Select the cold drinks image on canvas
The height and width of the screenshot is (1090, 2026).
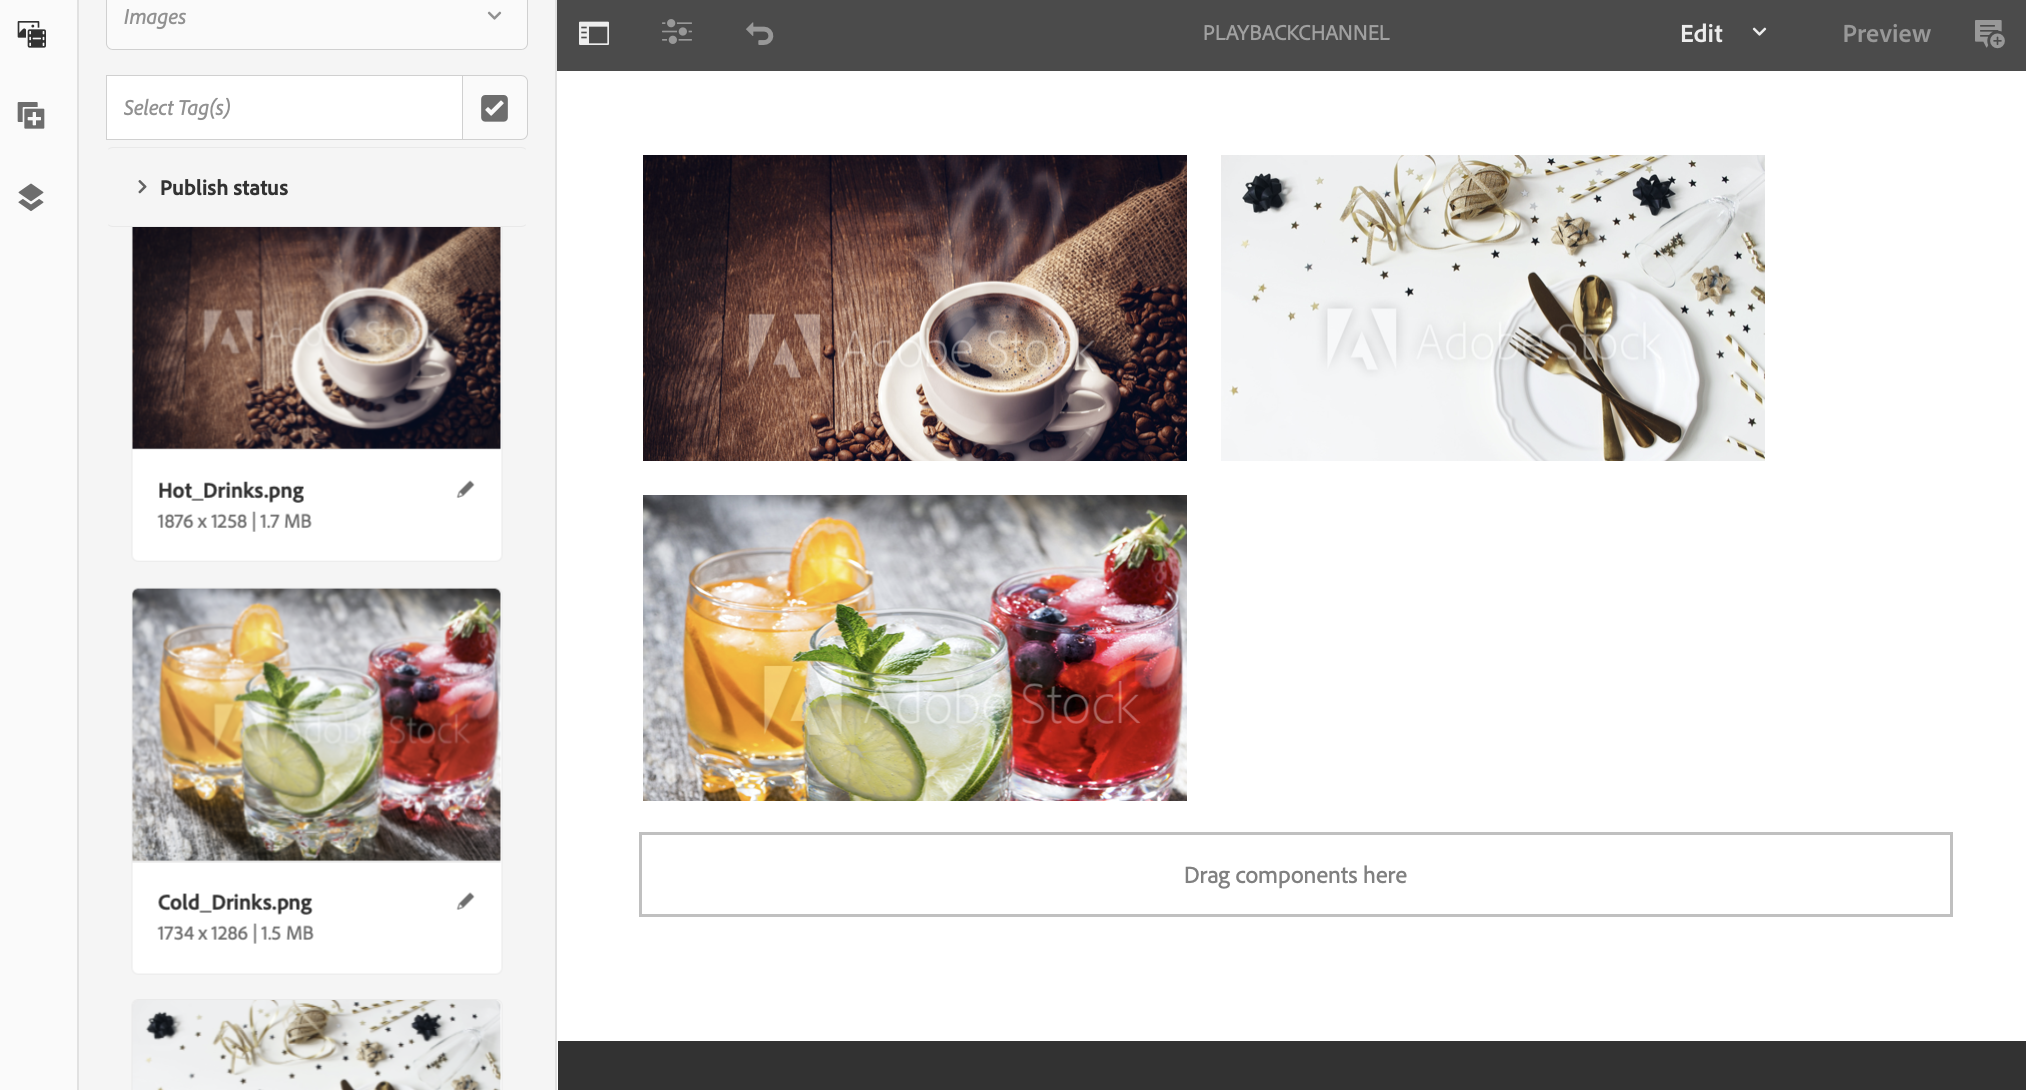(x=914, y=648)
